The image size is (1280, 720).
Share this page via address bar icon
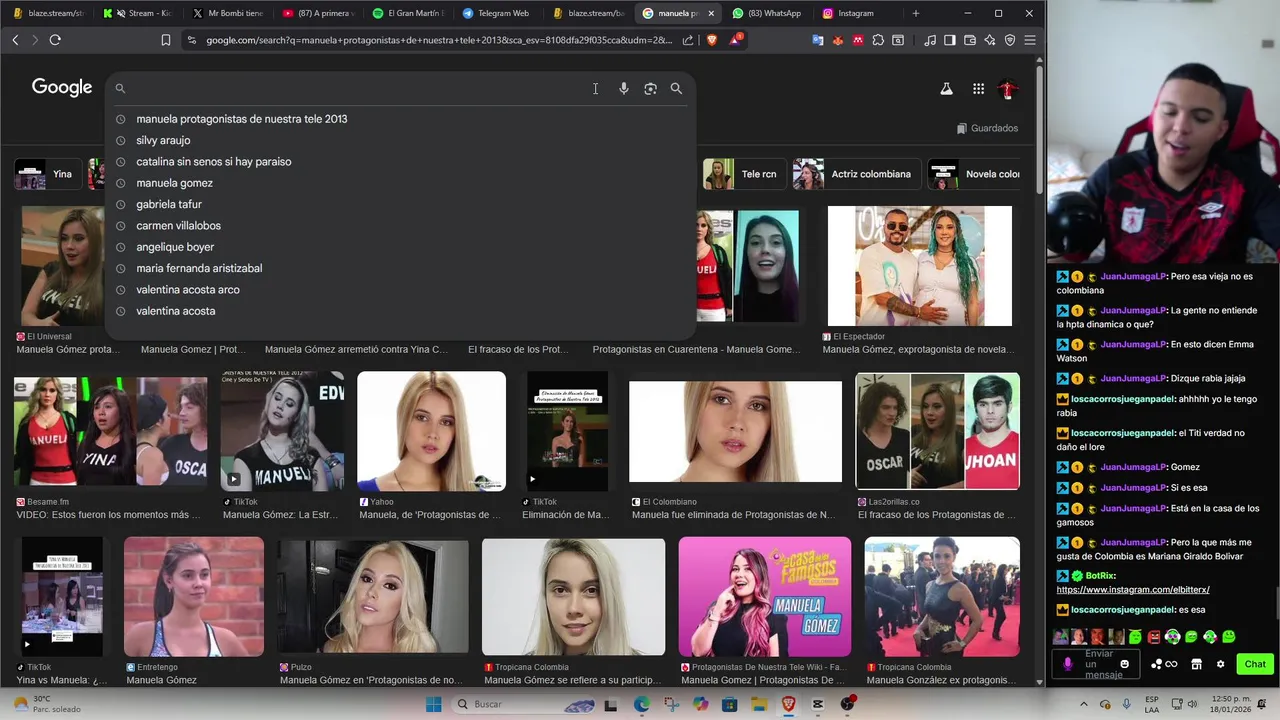688,40
